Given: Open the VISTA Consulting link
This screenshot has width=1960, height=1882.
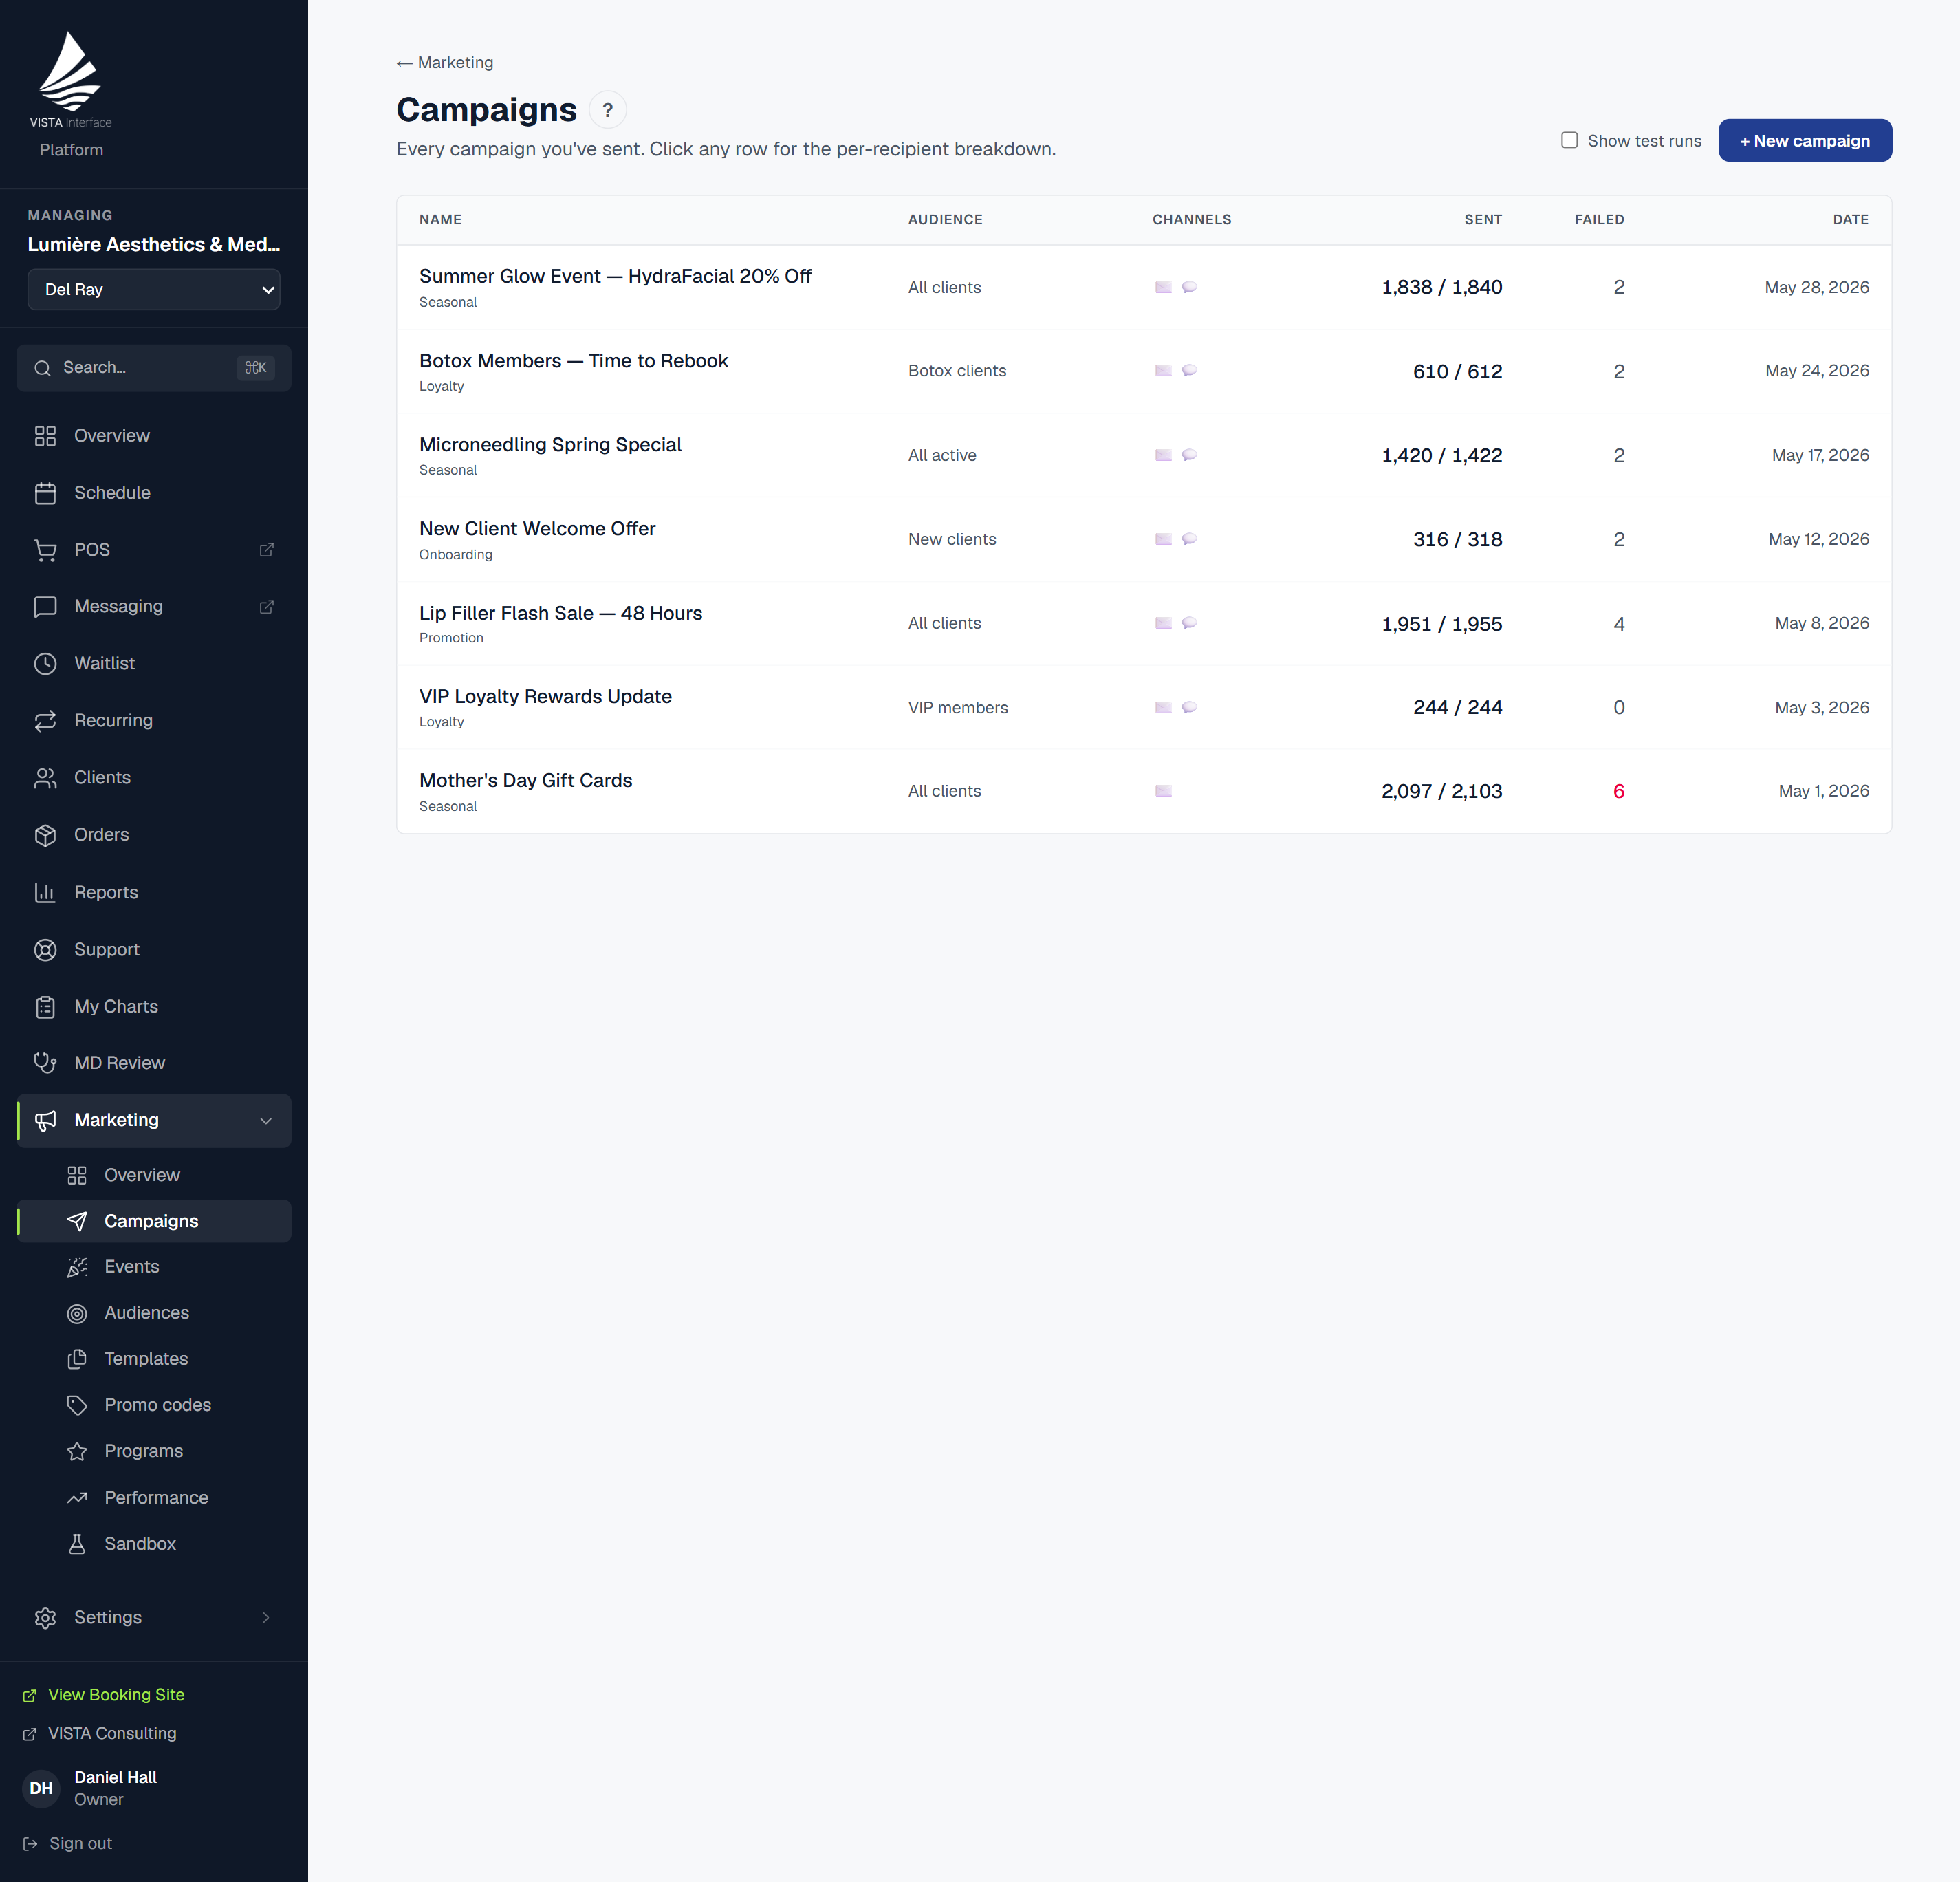Looking at the screenshot, I should click(x=100, y=1734).
